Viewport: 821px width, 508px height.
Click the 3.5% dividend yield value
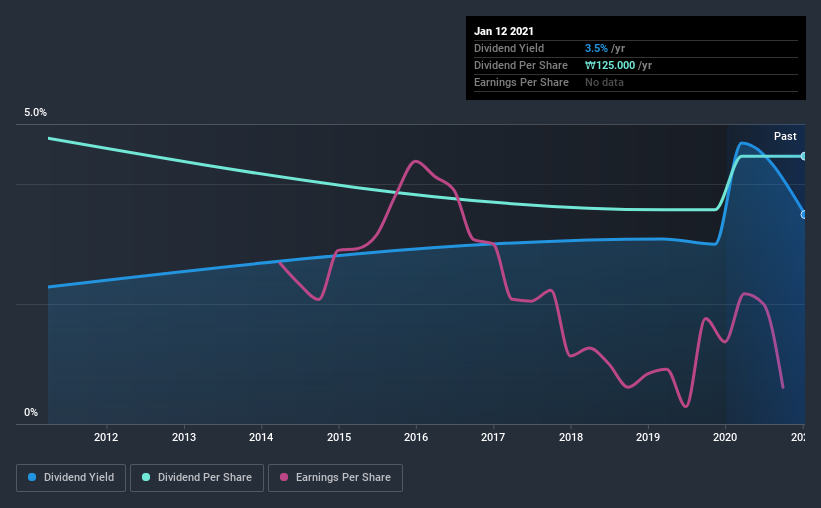point(596,48)
